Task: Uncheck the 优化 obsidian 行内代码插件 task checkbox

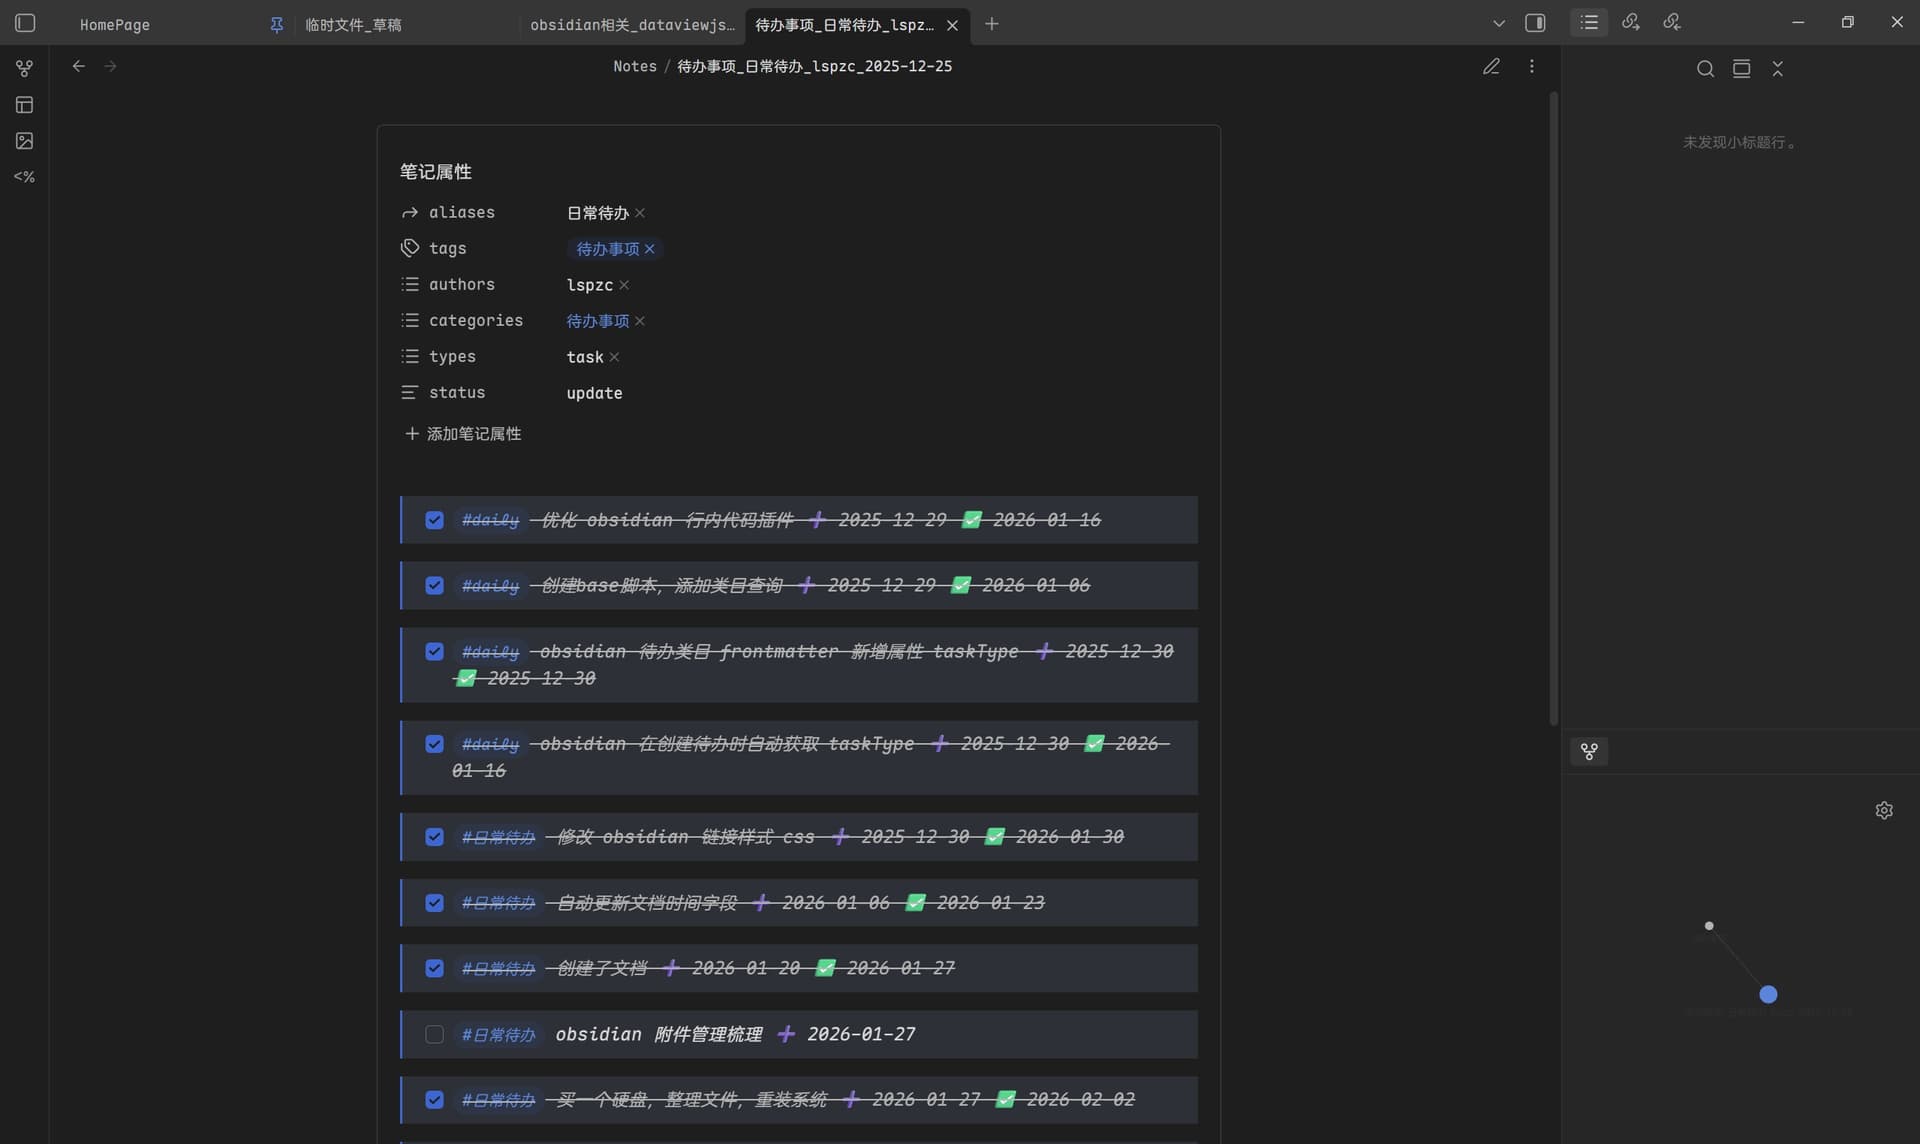Action: (x=434, y=520)
